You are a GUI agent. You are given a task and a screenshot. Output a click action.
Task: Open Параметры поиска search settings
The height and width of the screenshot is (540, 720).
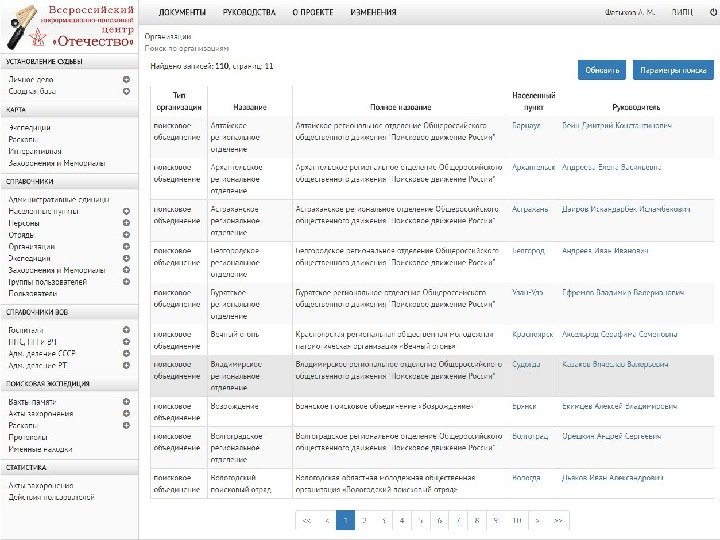pyautogui.click(x=673, y=70)
